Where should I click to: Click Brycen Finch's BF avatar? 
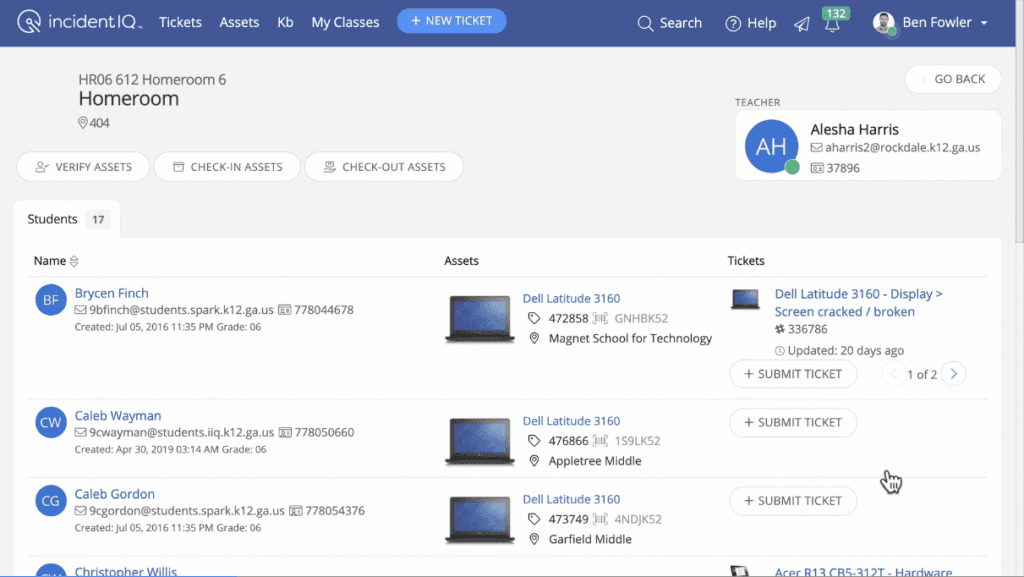(51, 301)
